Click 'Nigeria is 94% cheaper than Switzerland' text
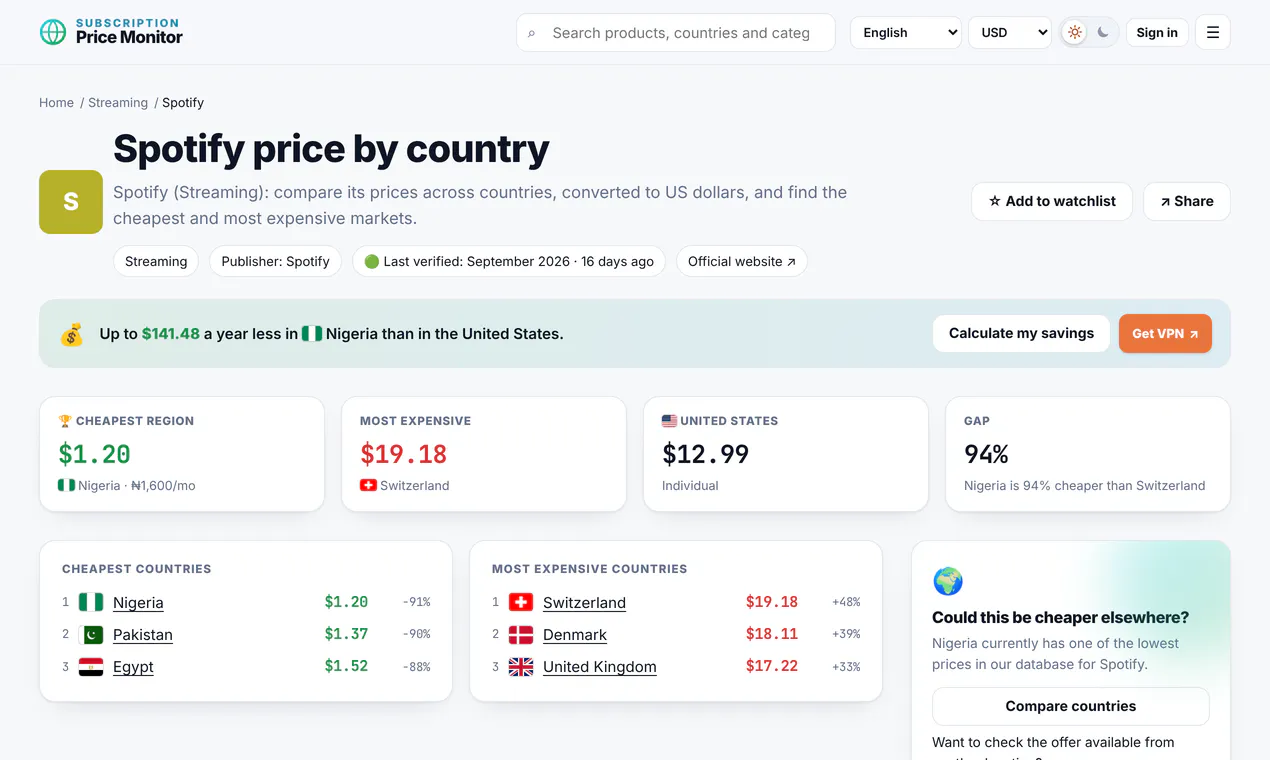Image resolution: width=1270 pixels, height=760 pixels. [x=1084, y=485]
